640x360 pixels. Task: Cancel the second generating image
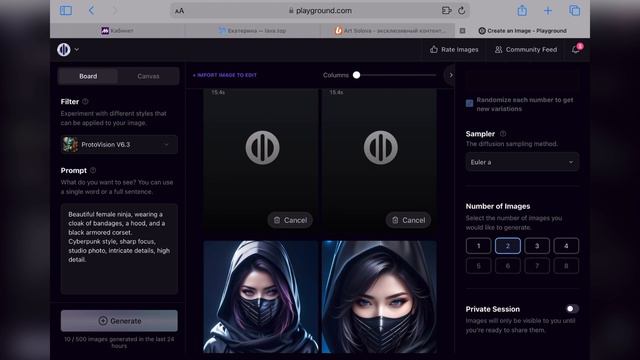409,220
